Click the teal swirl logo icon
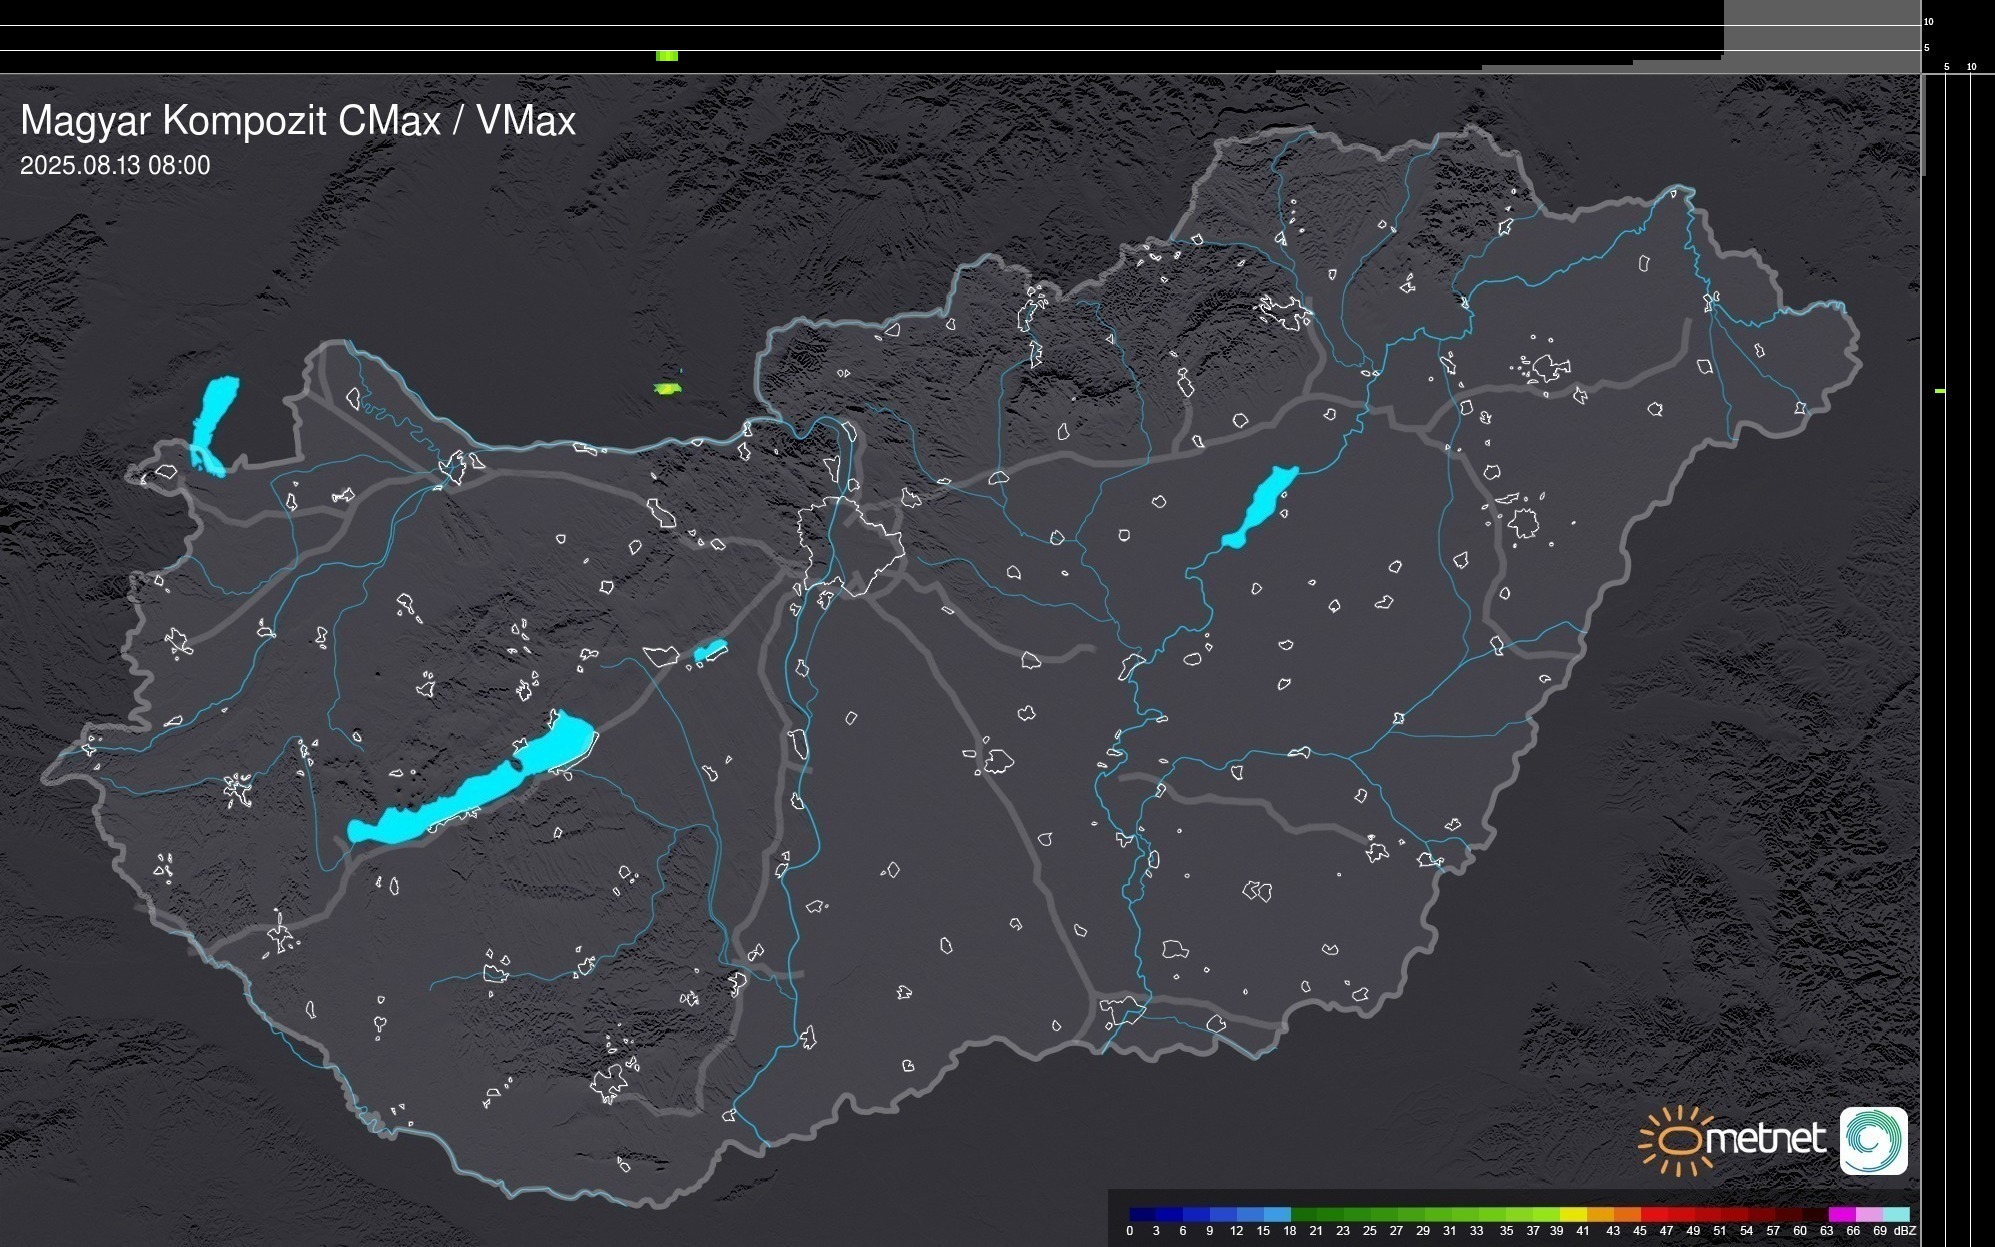The image size is (1995, 1247). [1873, 1140]
